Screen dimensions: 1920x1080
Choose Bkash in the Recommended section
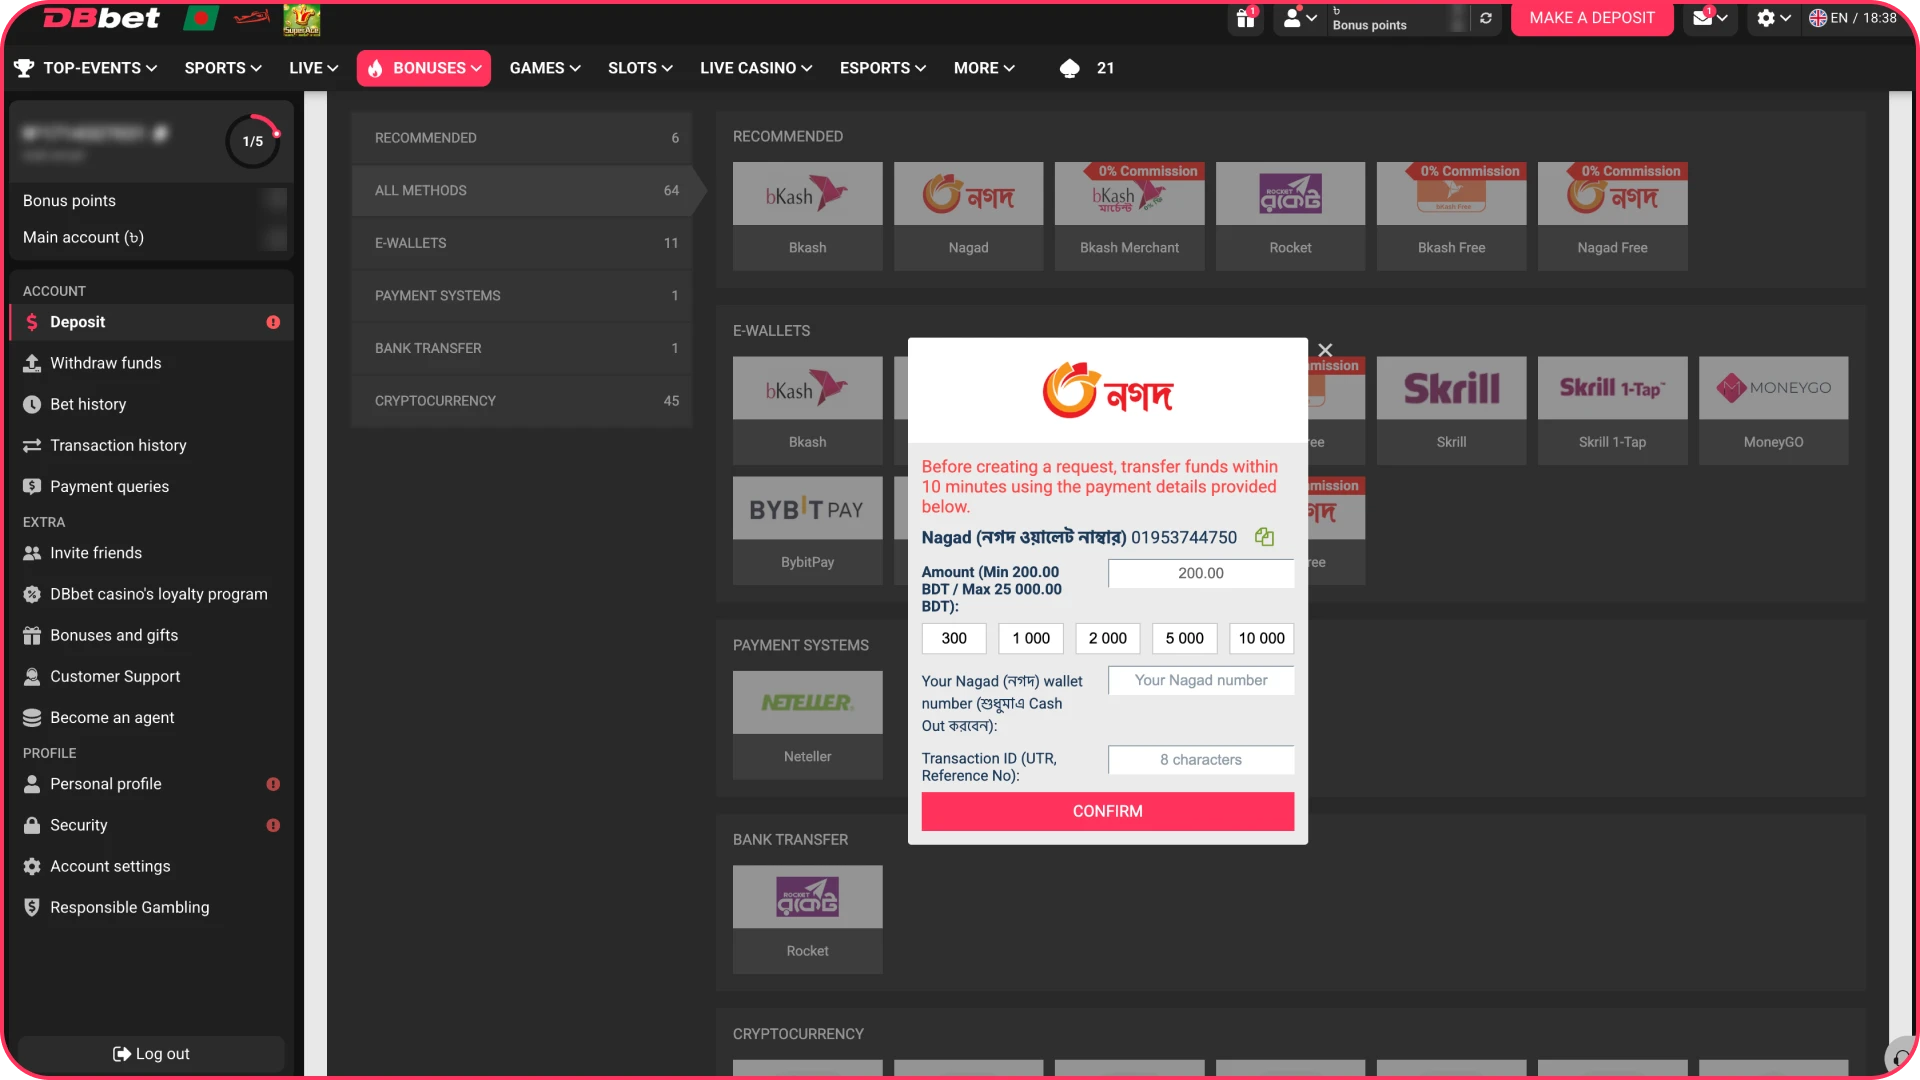pos(807,216)
